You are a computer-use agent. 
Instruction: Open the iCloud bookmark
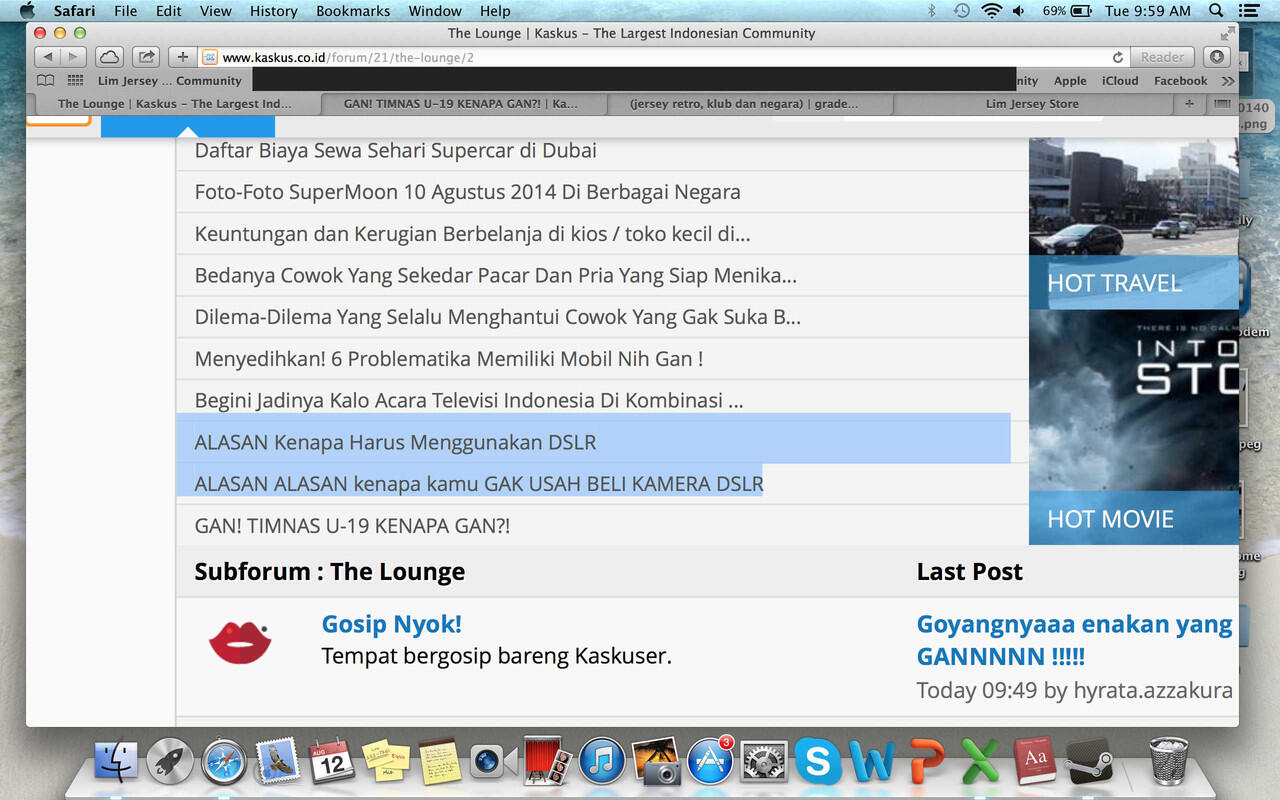coord(1120,81)
